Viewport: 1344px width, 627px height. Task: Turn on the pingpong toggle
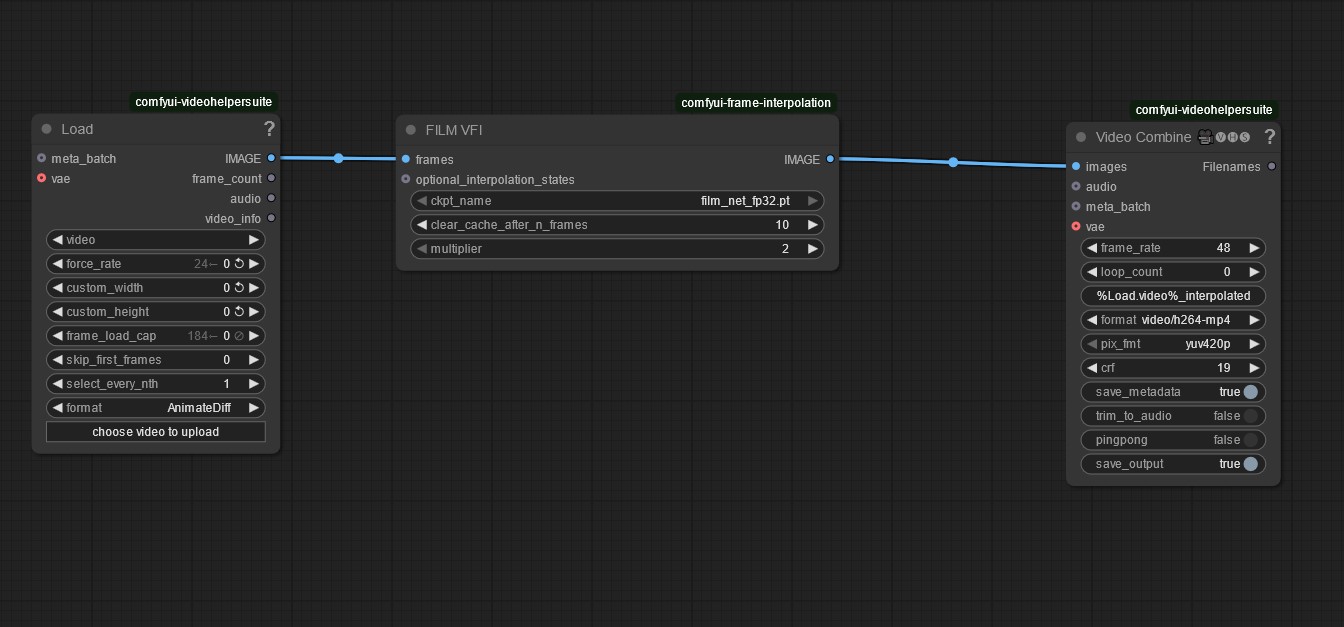pos(1250,440)
